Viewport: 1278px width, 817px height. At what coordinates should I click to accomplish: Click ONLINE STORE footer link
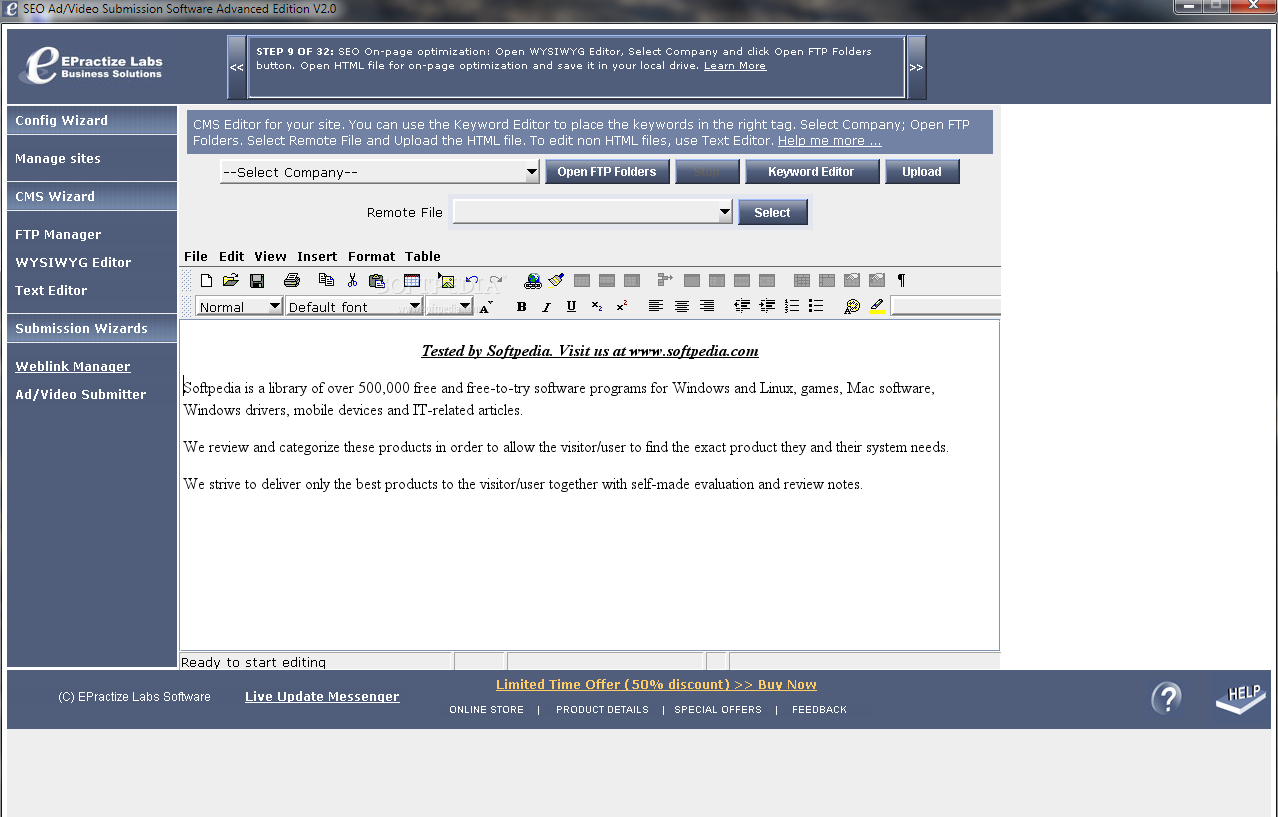click(x=486, y=710)
